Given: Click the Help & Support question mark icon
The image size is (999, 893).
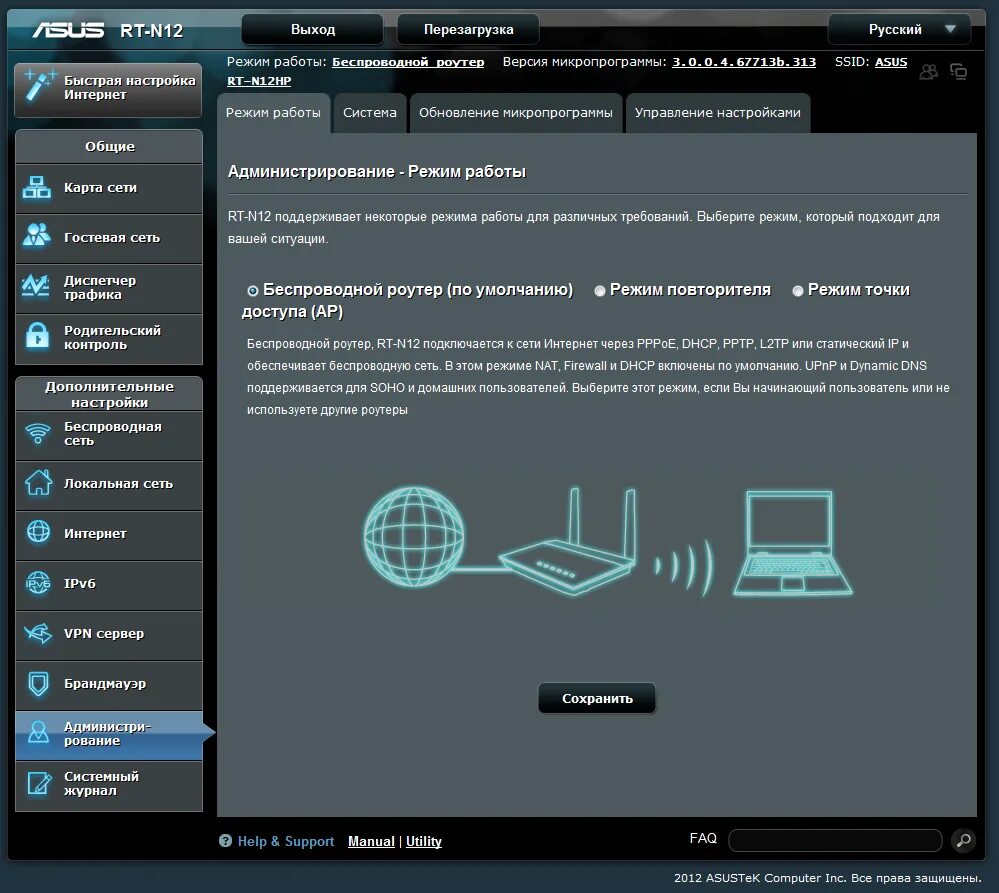Looking at the screenshot, I should 226,841.
